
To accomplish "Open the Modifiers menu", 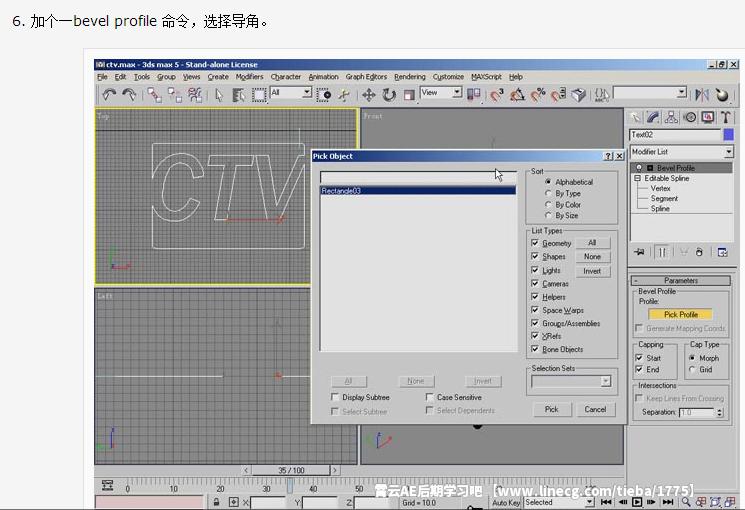I will coord(249,77).
